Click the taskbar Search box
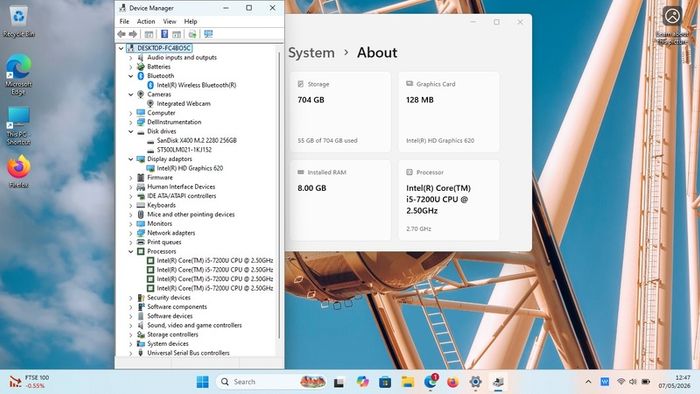This screenshot has width=700, height=394. click(271, 382)
